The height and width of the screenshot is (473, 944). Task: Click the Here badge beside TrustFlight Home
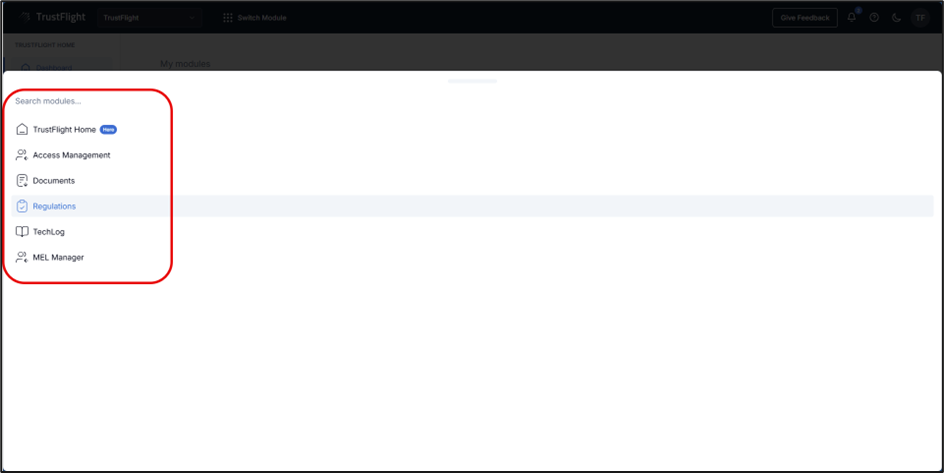pos(108,129)
